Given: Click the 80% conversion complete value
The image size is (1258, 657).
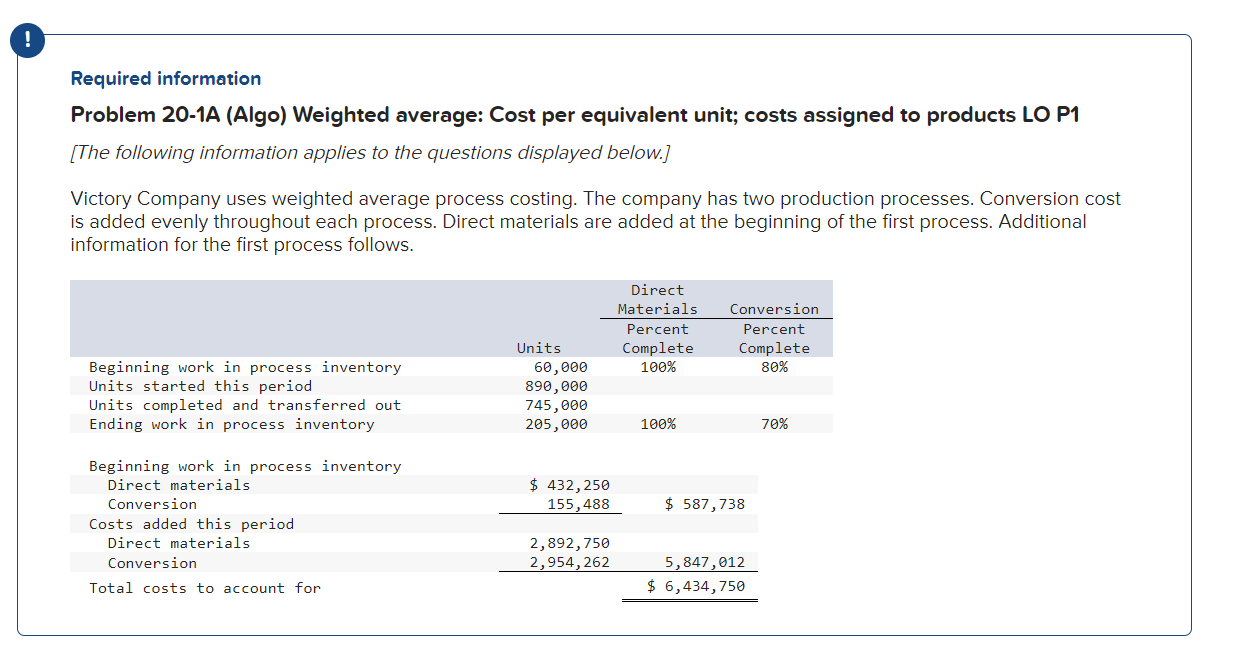Looking at the screenshot, I should pos(774,367).
